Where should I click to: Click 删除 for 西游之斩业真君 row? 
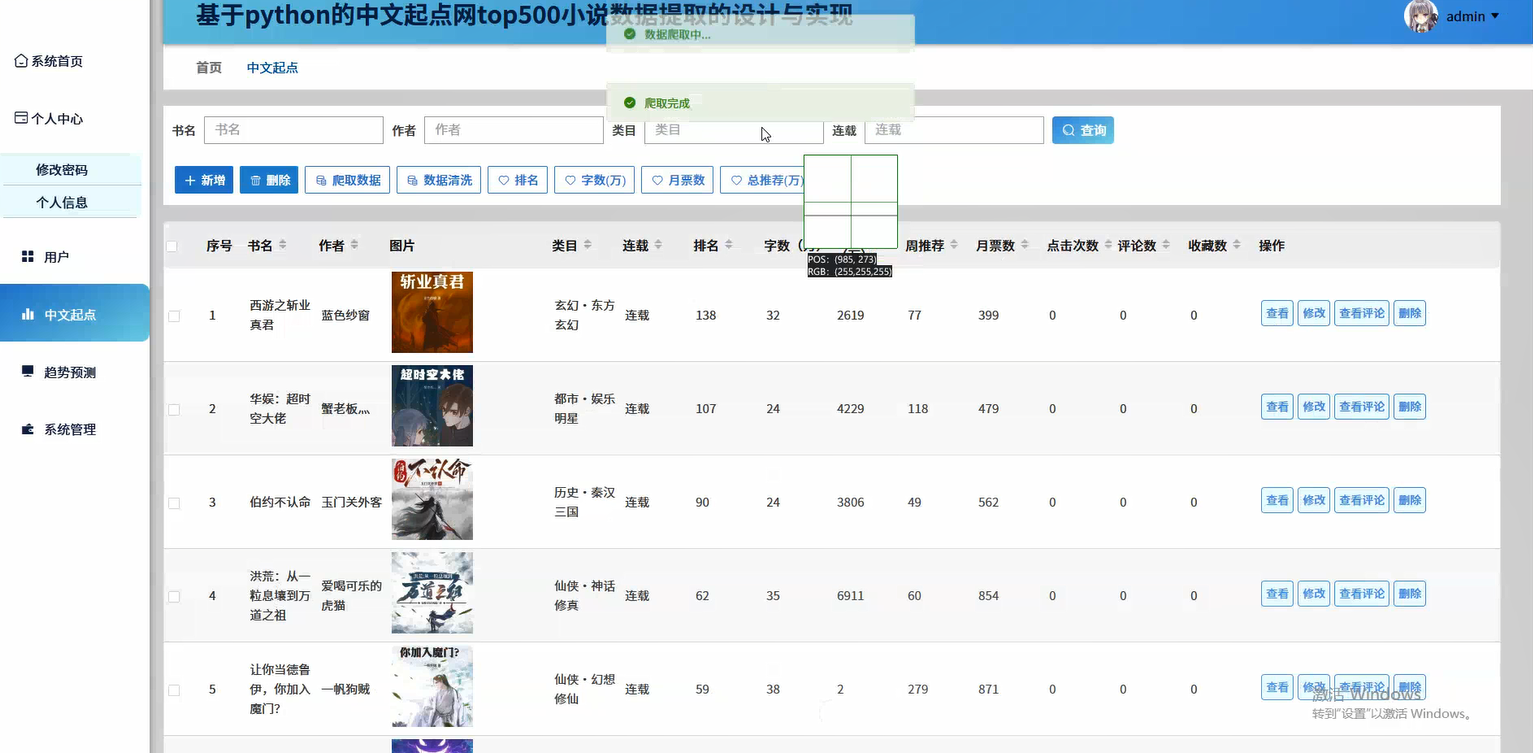tap(1410, 313)
